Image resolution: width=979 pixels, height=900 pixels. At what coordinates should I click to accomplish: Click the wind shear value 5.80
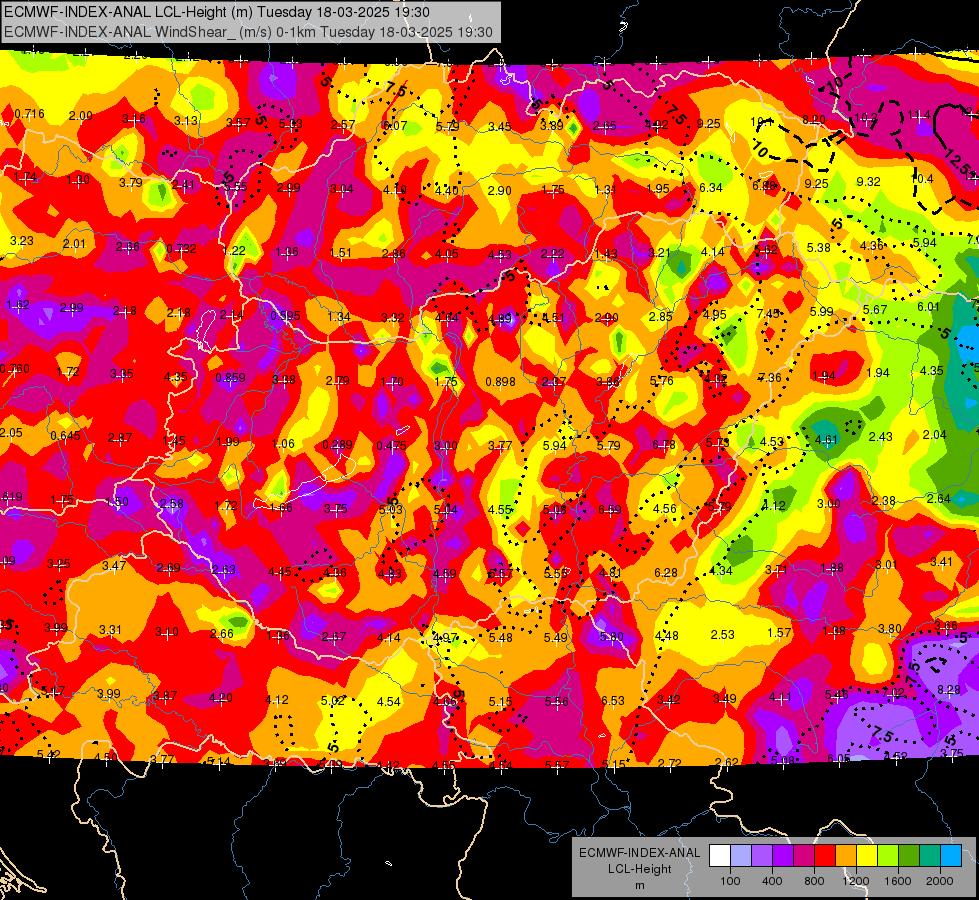[611, 636]
